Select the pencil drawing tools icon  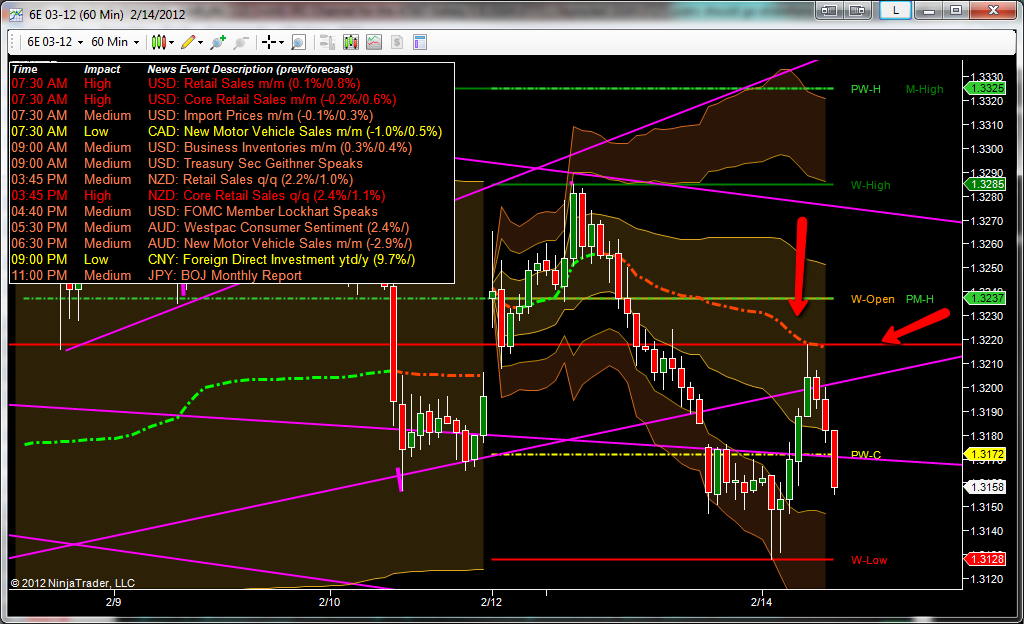pos(188,42)
